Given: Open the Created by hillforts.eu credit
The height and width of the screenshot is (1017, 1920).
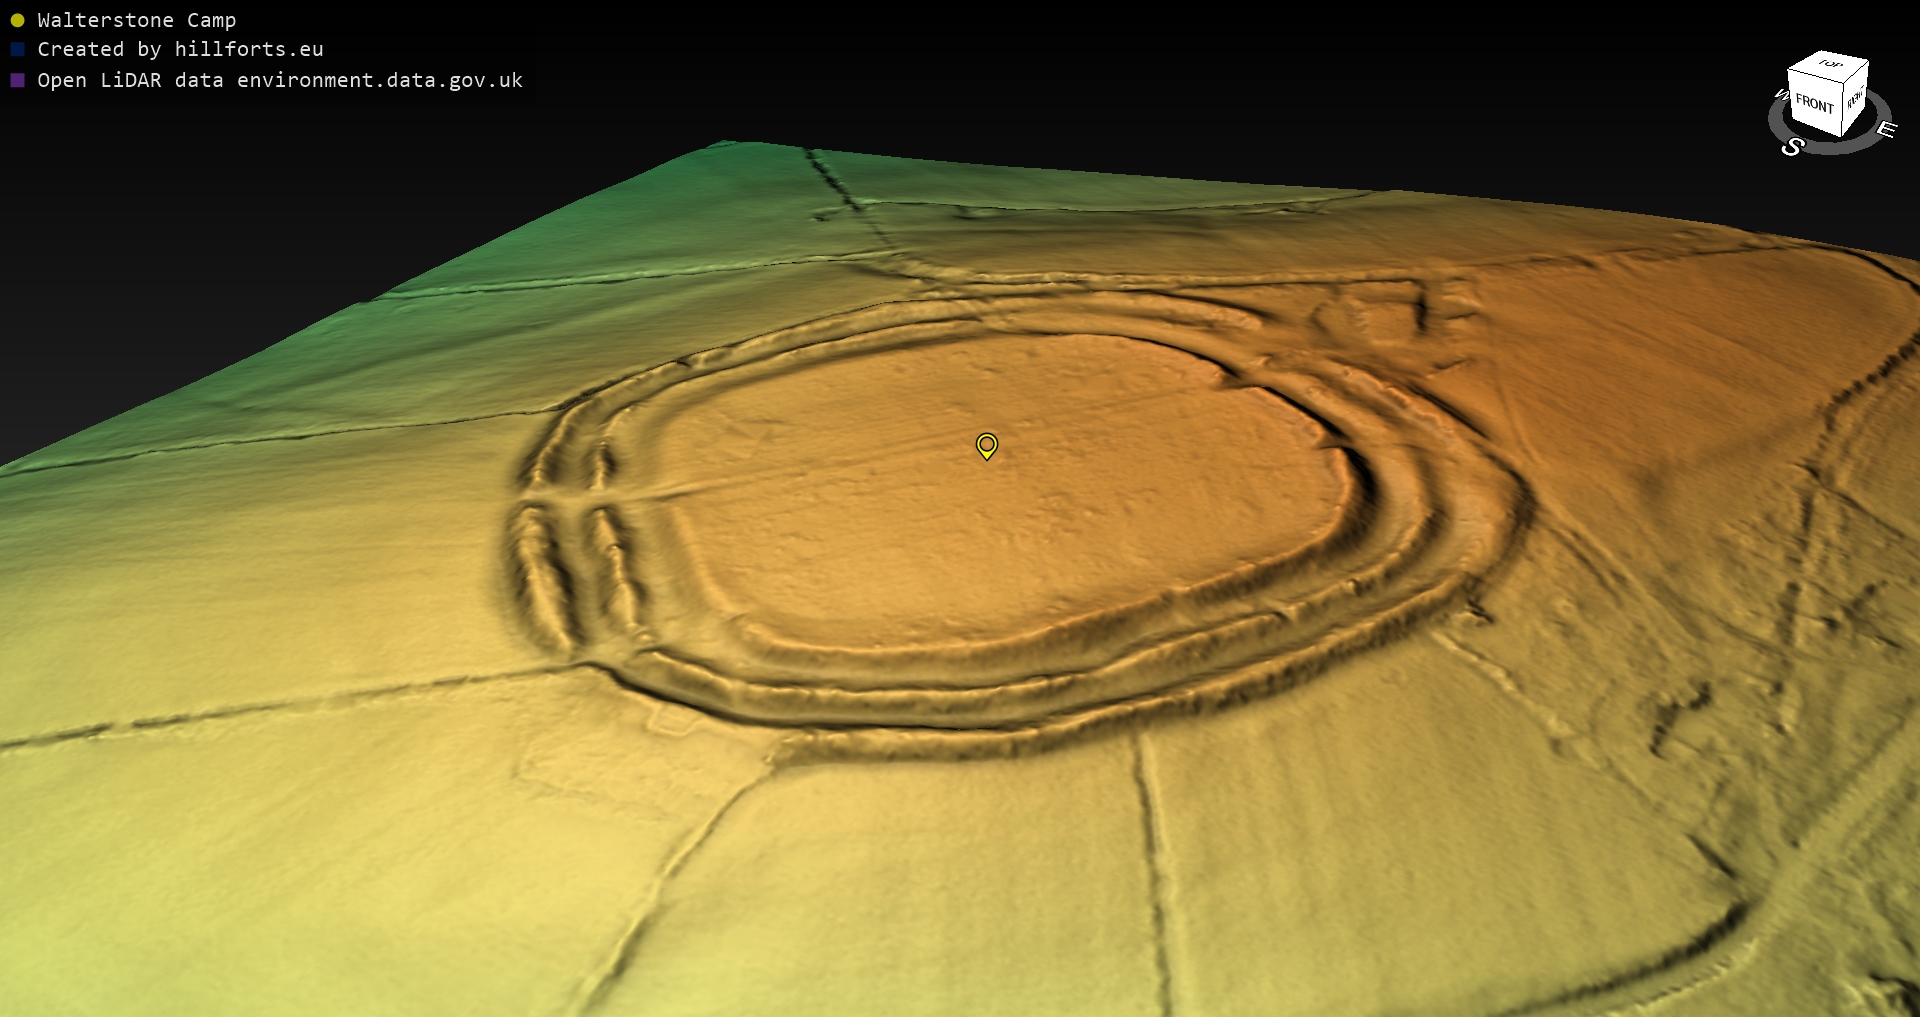Looking at the screenshot, I should pyautogui.click(x=180, y=49).
